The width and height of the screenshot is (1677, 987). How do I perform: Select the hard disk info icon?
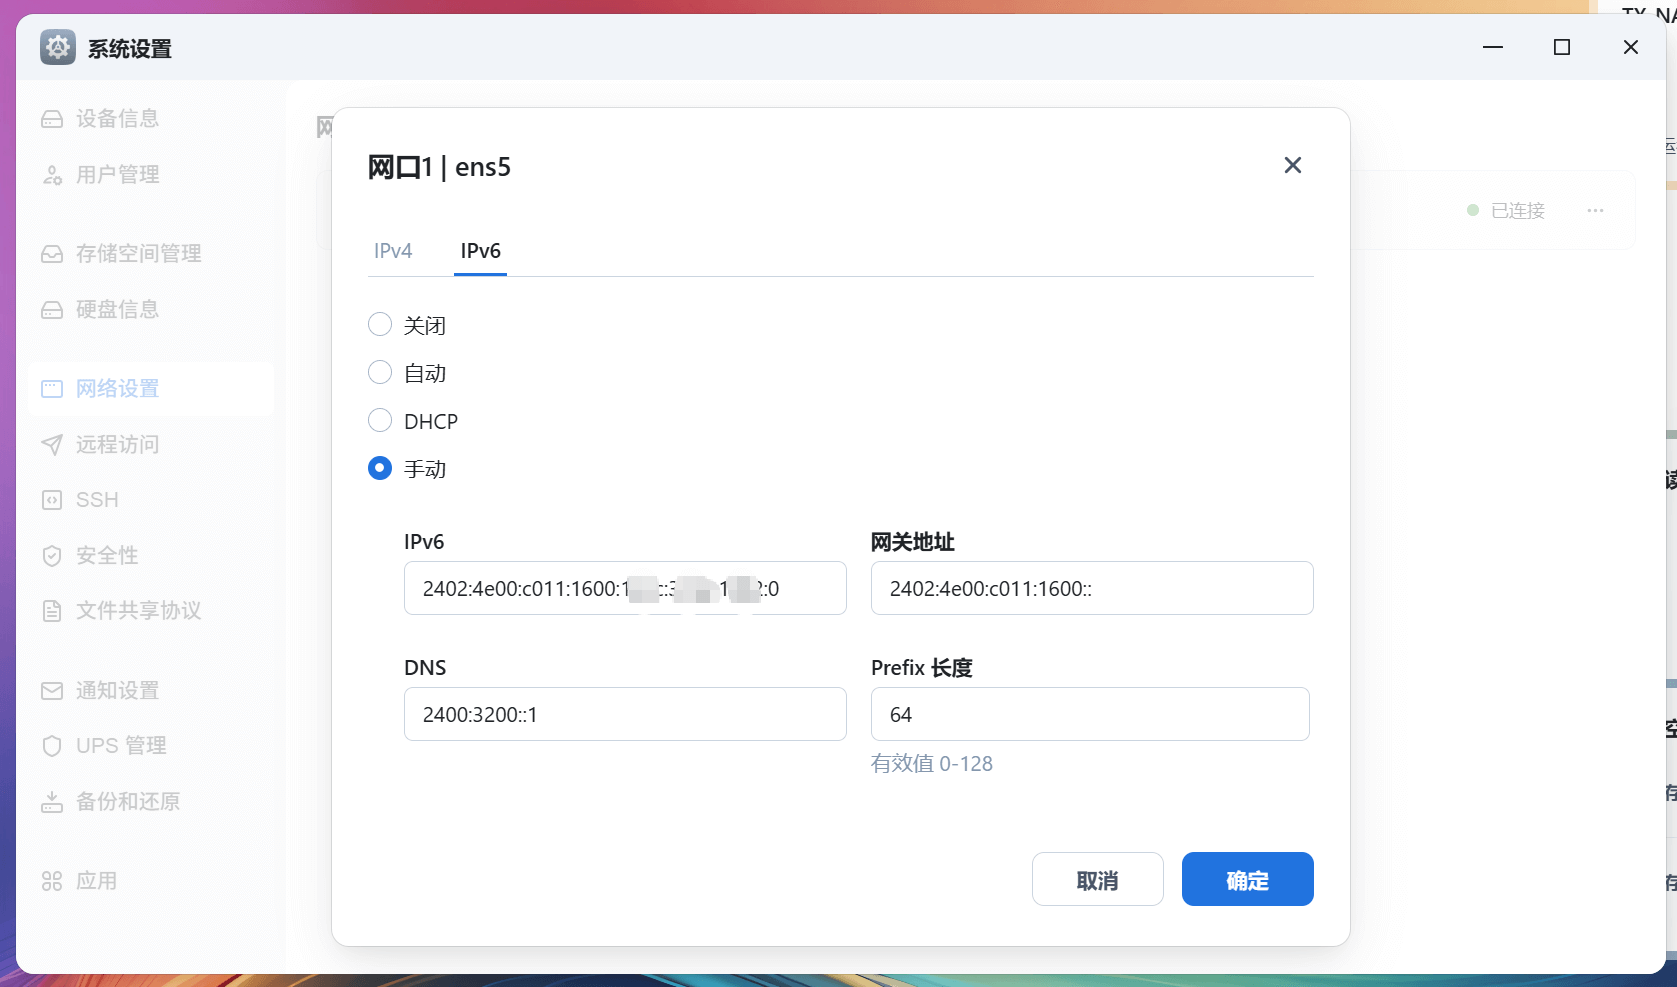point(52,310)
